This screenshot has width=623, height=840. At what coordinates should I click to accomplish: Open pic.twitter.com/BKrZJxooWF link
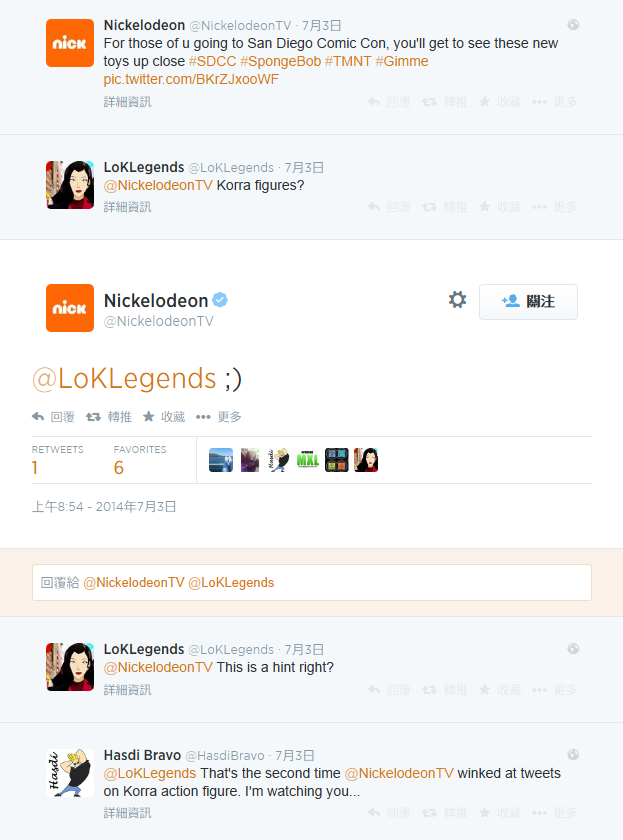pyautogui.click(x=191, y=79)
